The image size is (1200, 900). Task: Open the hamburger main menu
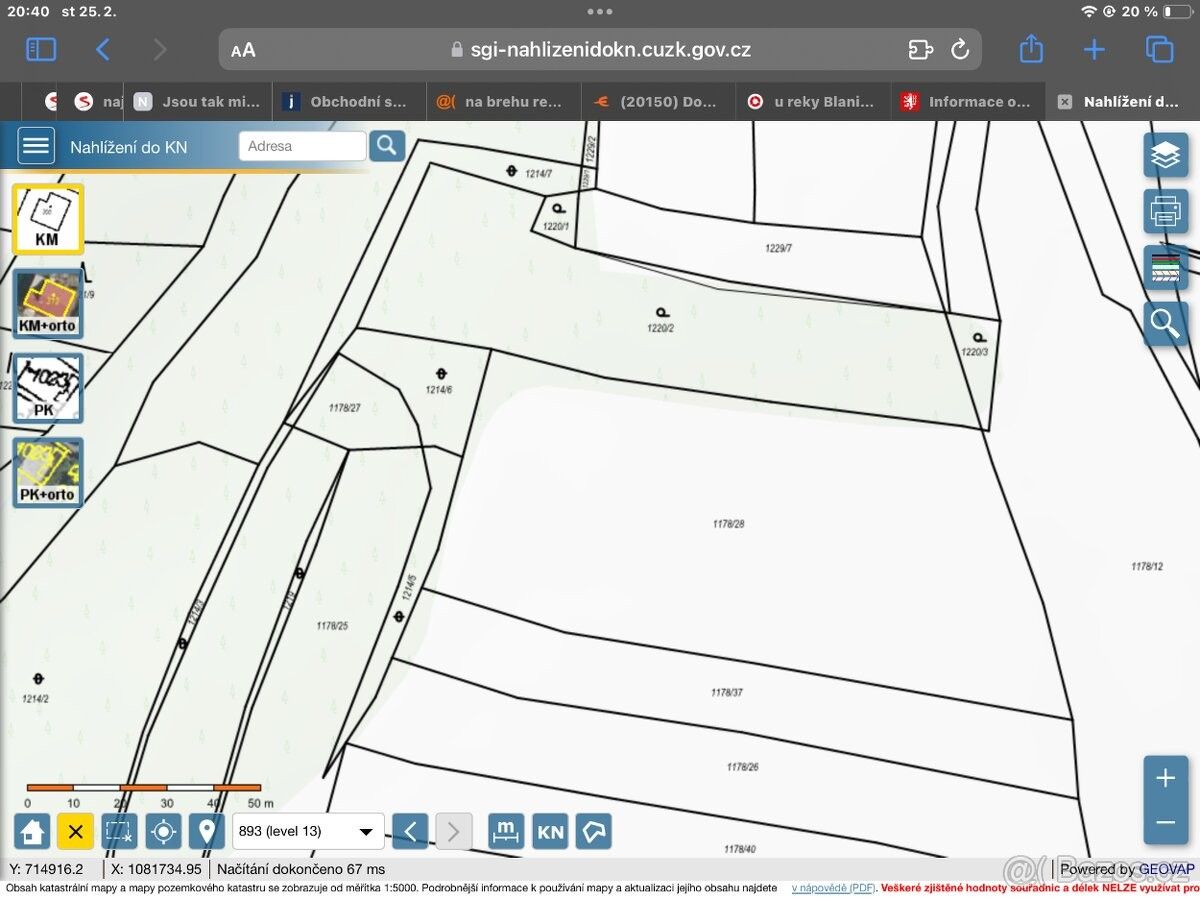[x=36, y=146]
